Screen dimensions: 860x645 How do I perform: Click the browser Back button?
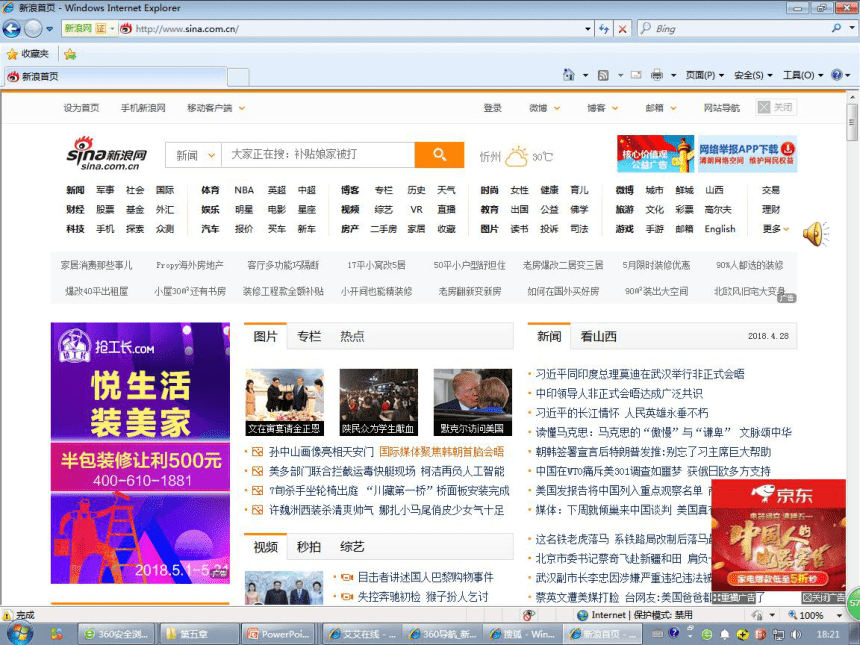12,29
